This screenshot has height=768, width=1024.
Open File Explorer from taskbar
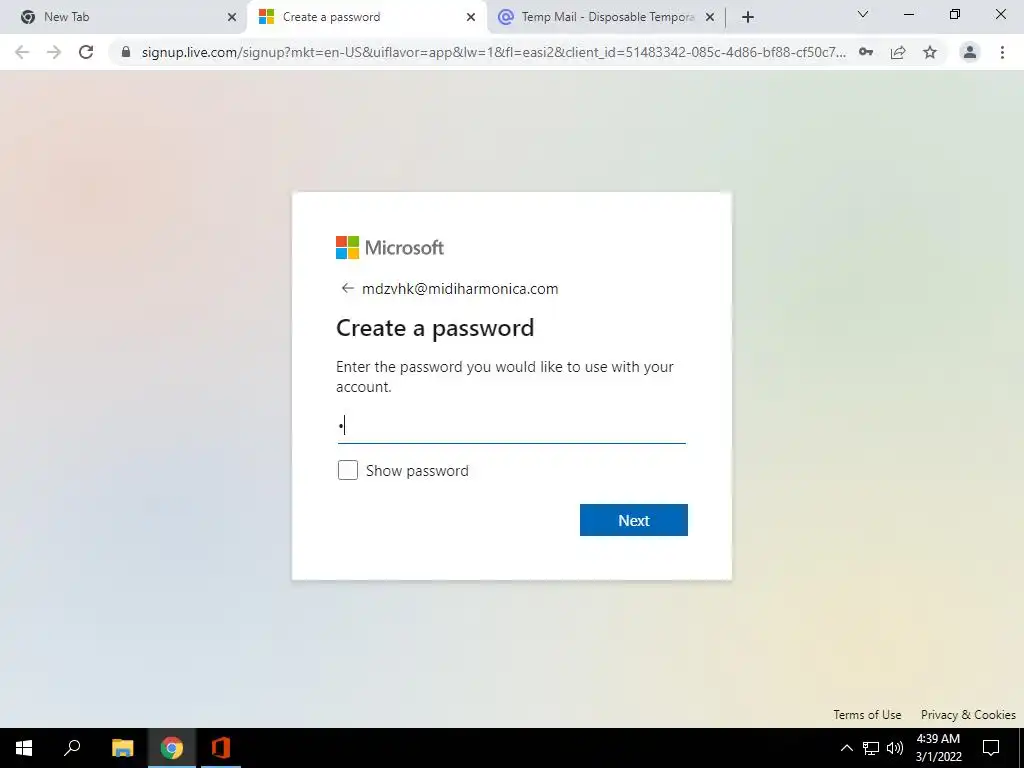coord(122,748)
